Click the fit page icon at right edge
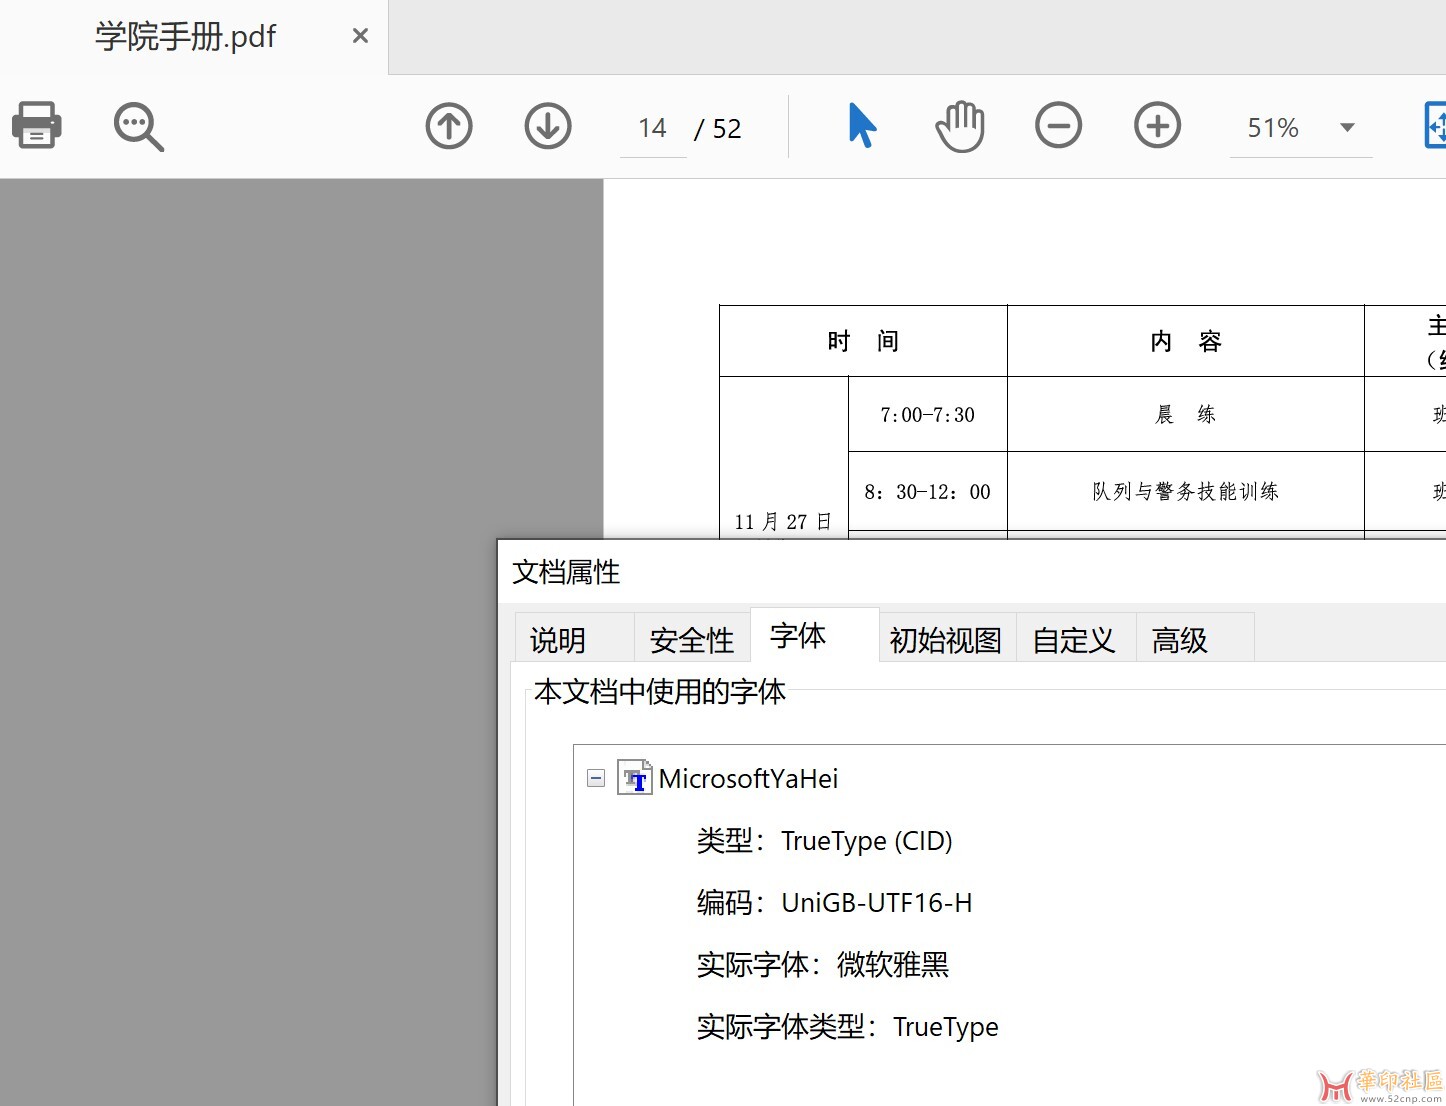The width and height of the screenshot is (1446, 1106). 1435,126
